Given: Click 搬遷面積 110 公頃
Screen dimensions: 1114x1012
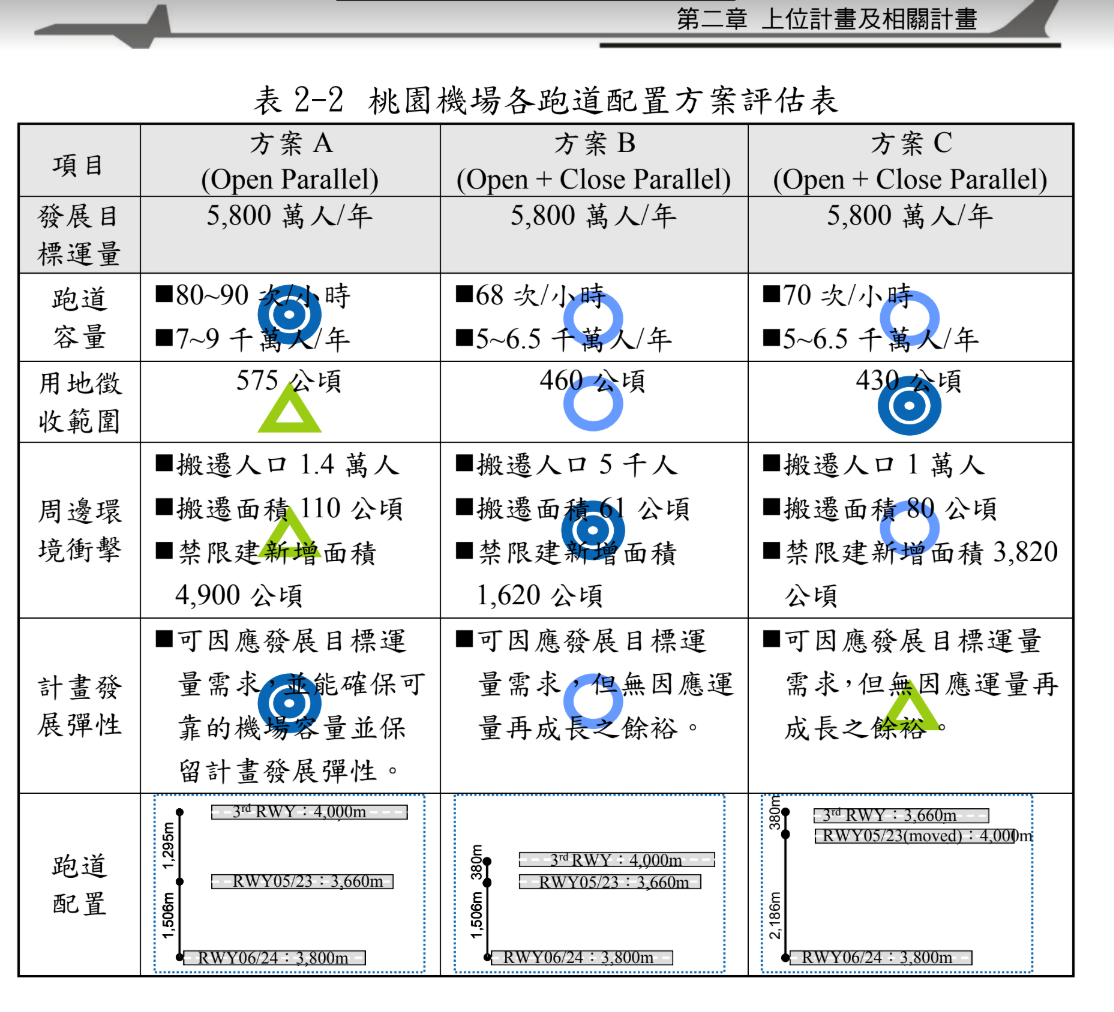Looking at the screenshot, I should tap(280, 508).
